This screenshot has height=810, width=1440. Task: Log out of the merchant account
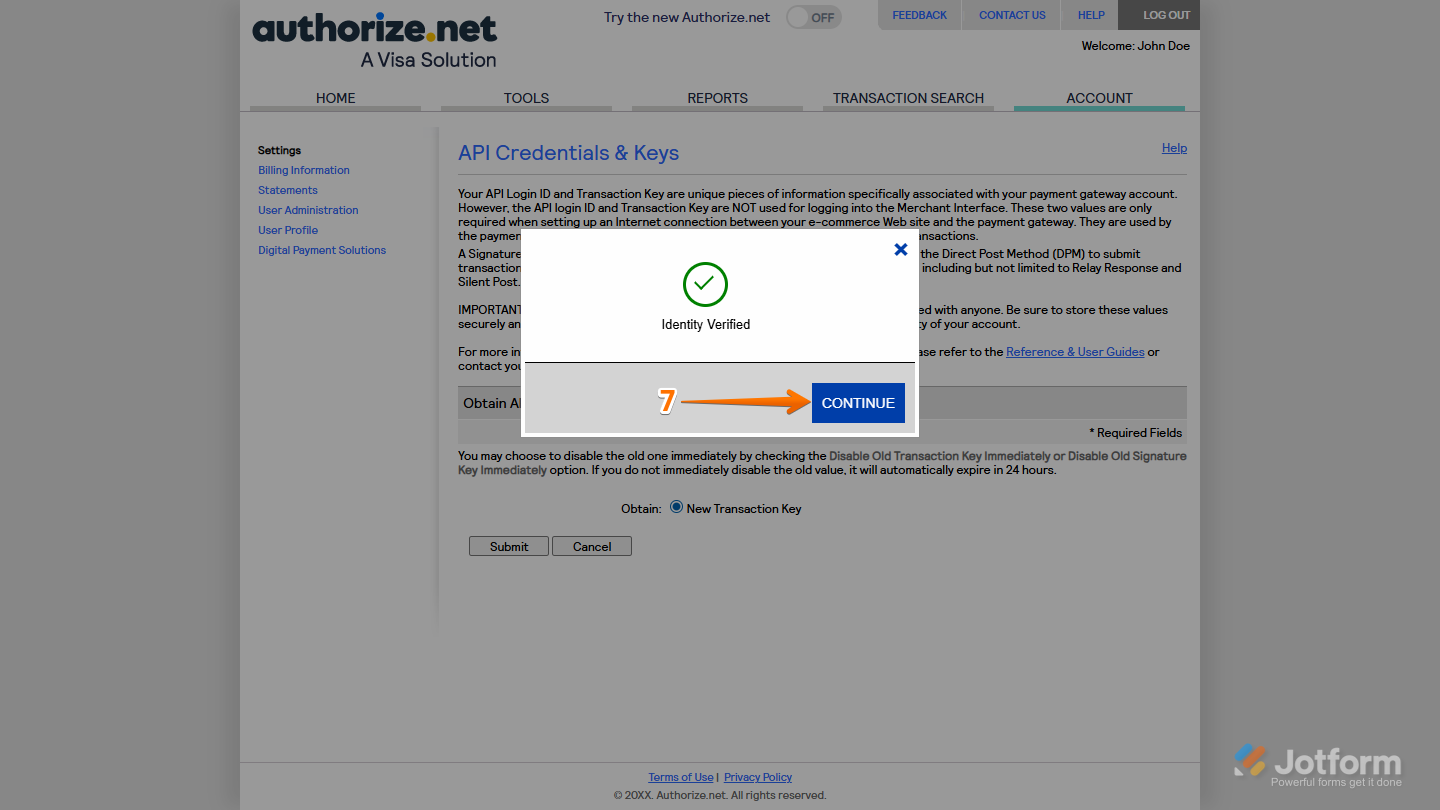[1158, 15]
